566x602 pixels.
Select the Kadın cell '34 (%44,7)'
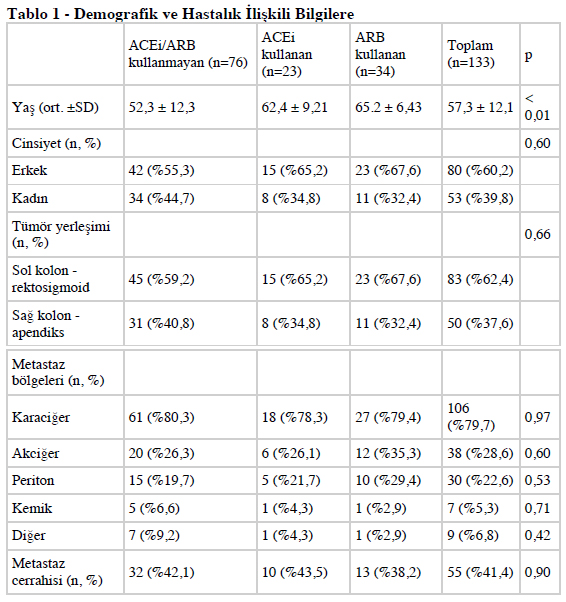161,198
